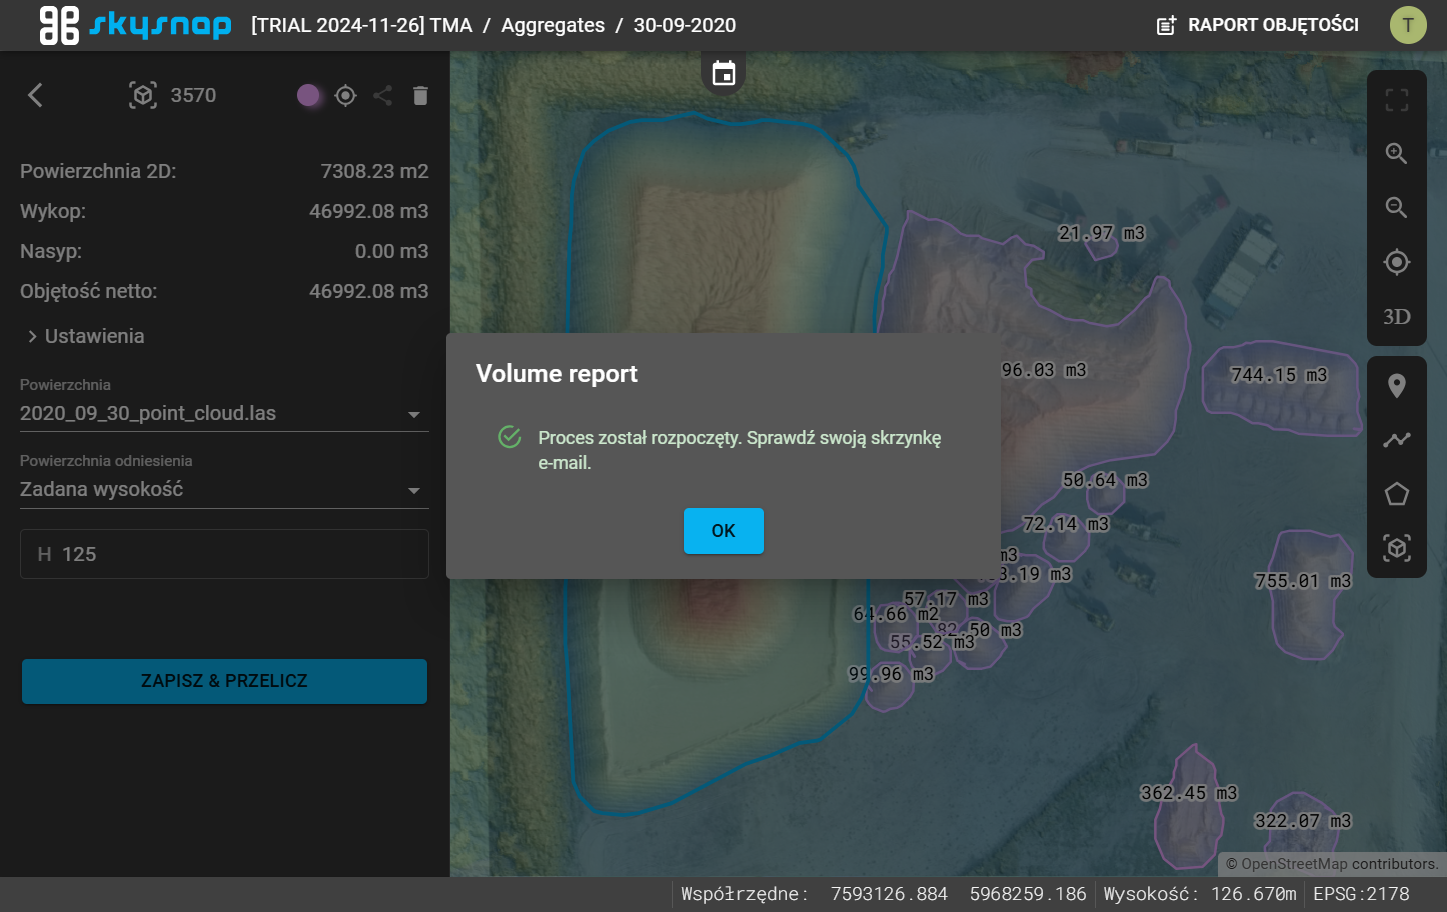Open the user avatar T menu

1408,25
